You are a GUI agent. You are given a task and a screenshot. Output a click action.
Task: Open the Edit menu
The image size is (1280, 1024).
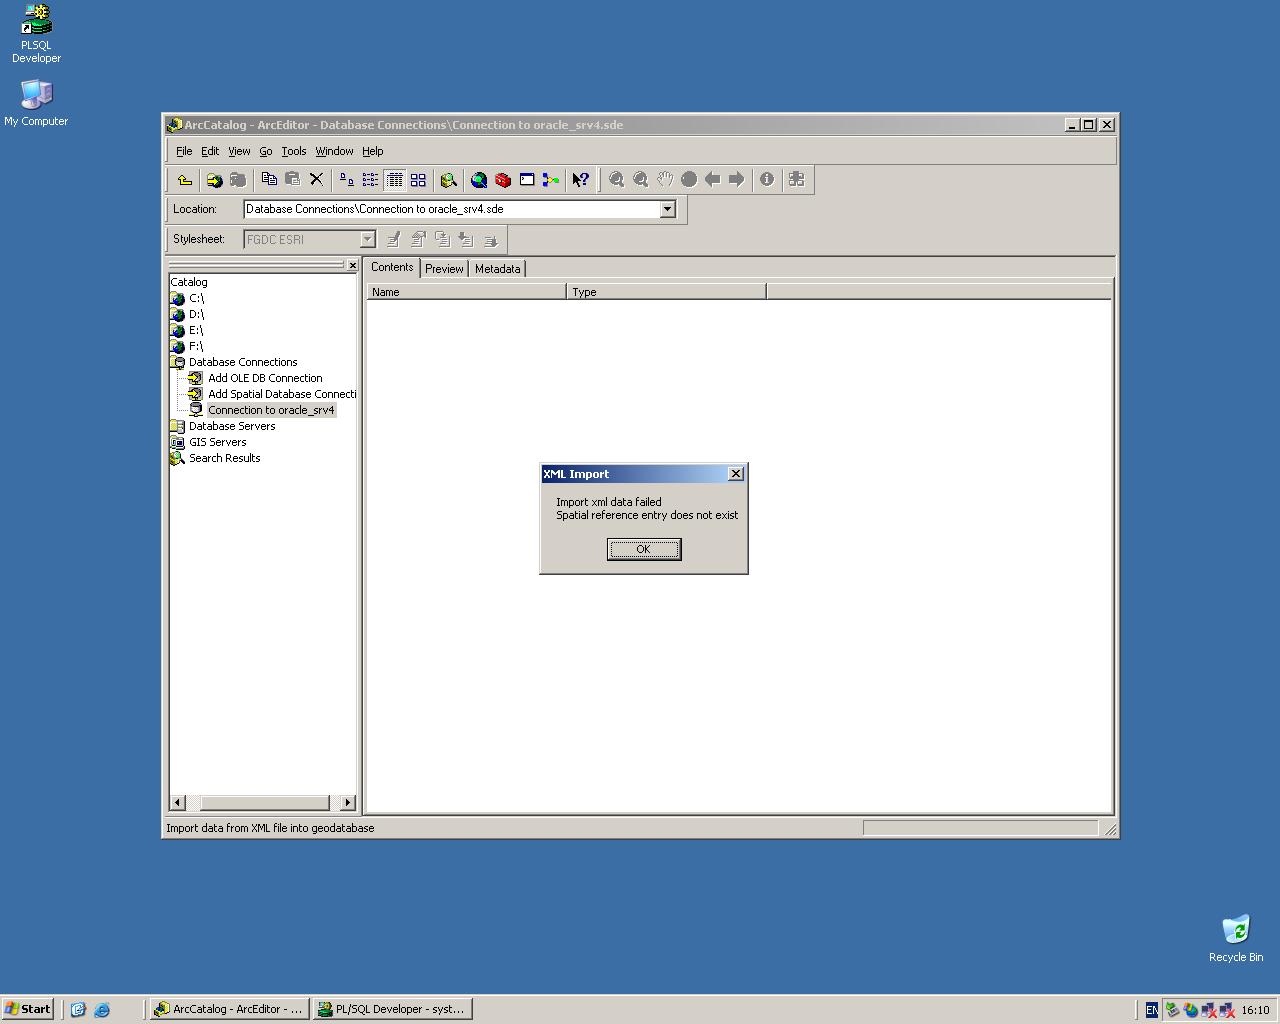210,151
